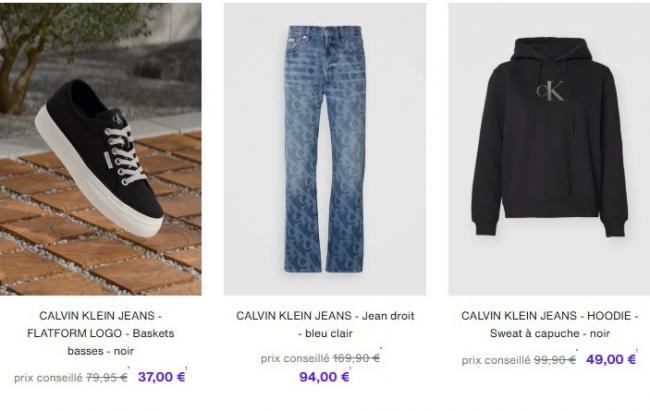Screen dimensions: 650x411
Task: Click the crossed-out 79,95 € price
Action: 107,377
